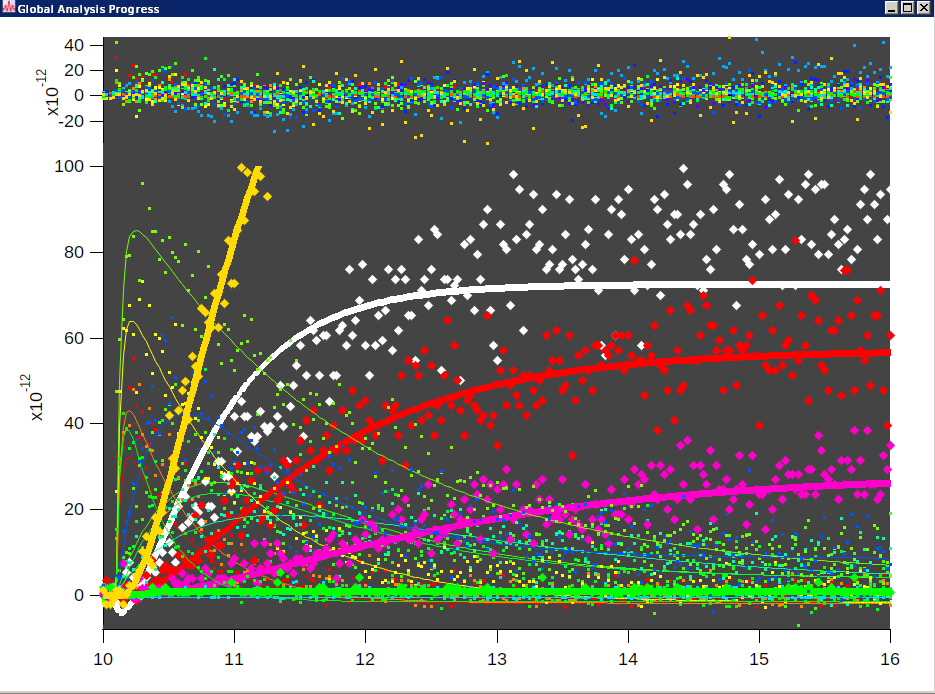Click the Global Analysis Progress window icon
This screenshot has height=694, width=935.
(x=8, y=8)
